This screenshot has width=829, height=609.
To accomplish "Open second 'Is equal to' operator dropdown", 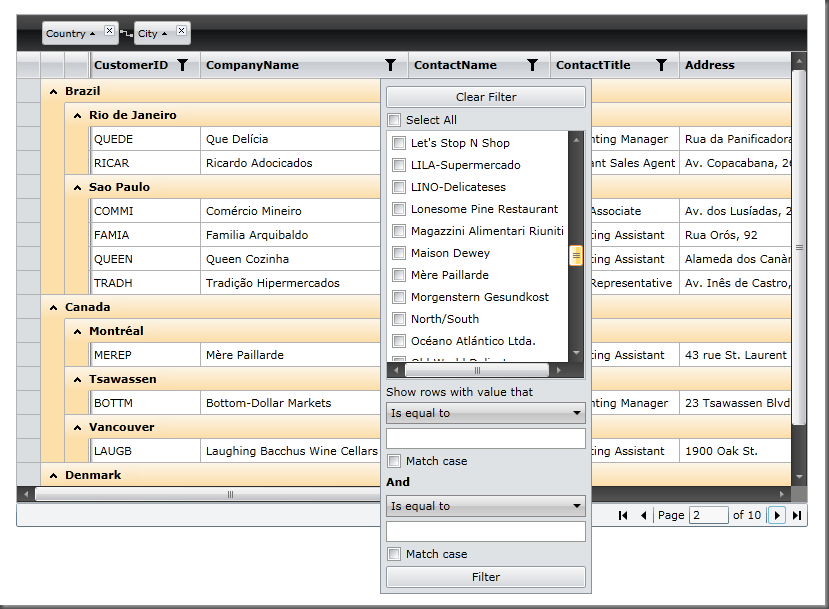I will pyautogui.click(x=486, y=506).
